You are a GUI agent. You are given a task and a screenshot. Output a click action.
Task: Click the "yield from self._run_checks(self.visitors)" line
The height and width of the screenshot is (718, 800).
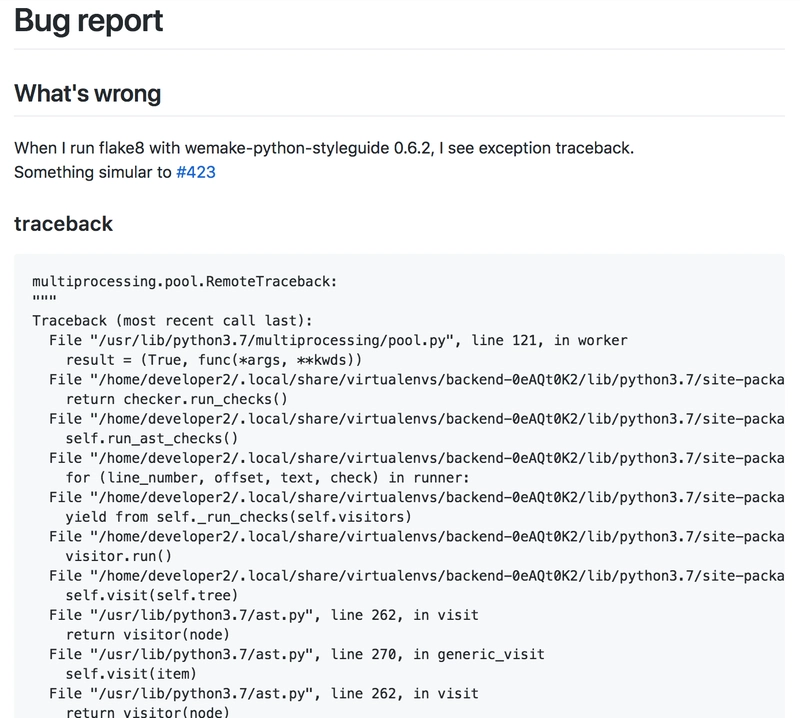[x=238, y=516]
